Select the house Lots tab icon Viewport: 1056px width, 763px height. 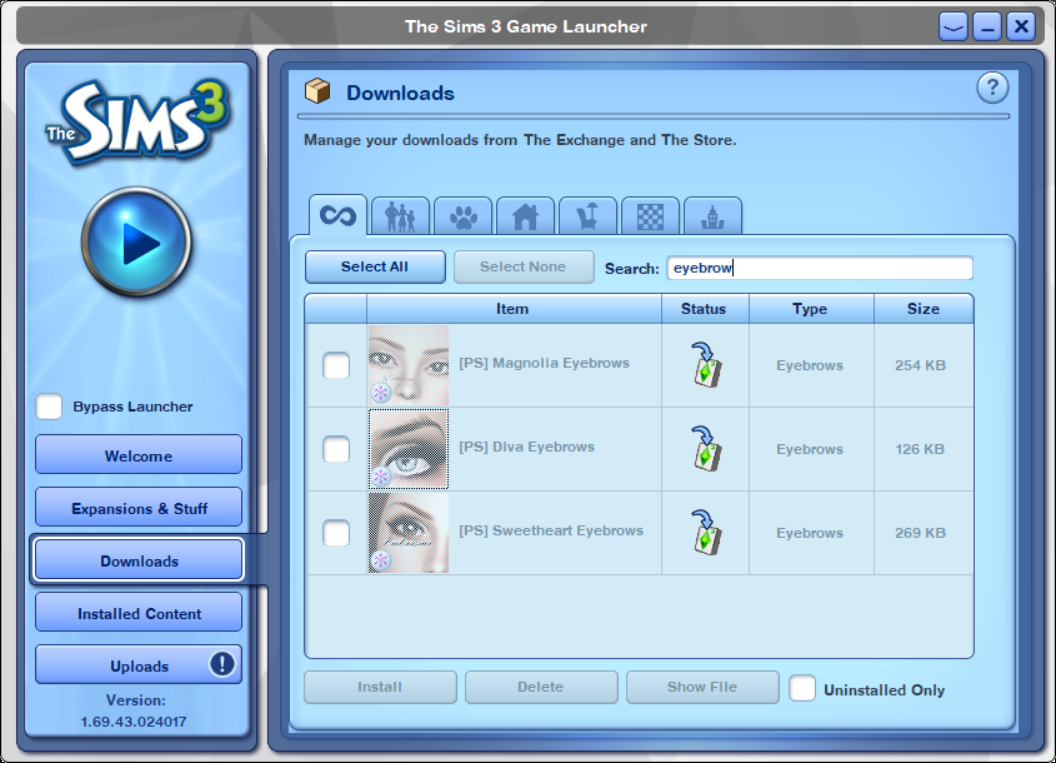[525, 214]
